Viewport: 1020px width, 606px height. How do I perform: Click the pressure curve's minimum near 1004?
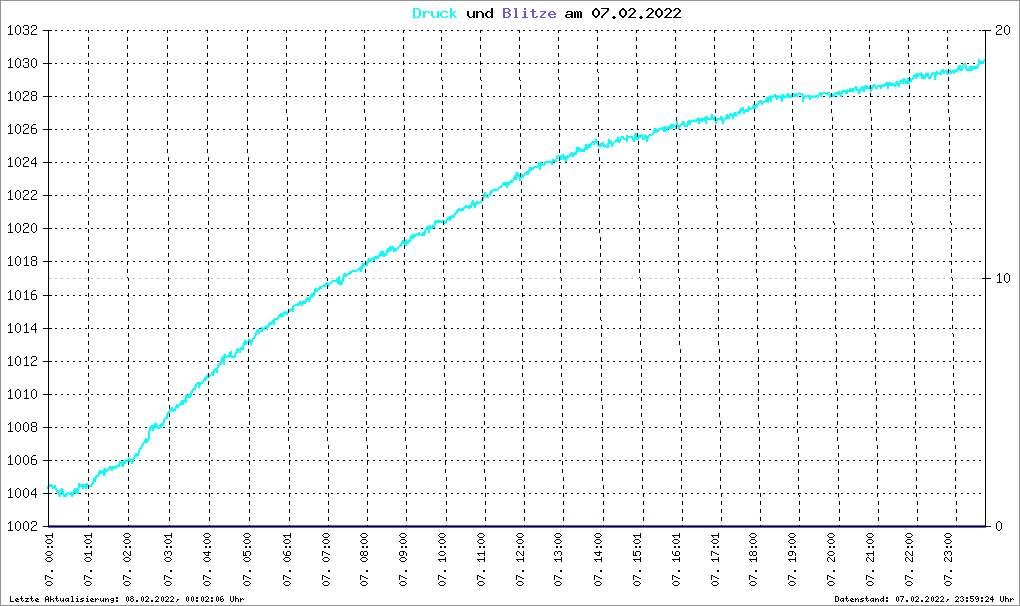click(64, 495)
